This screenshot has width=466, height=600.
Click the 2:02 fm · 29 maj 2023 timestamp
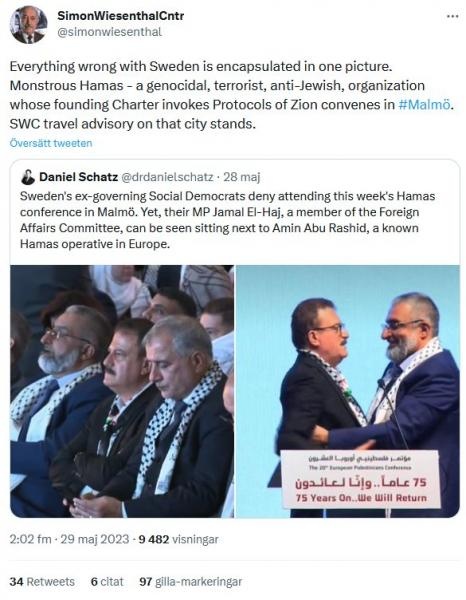(x=69, y=539)
